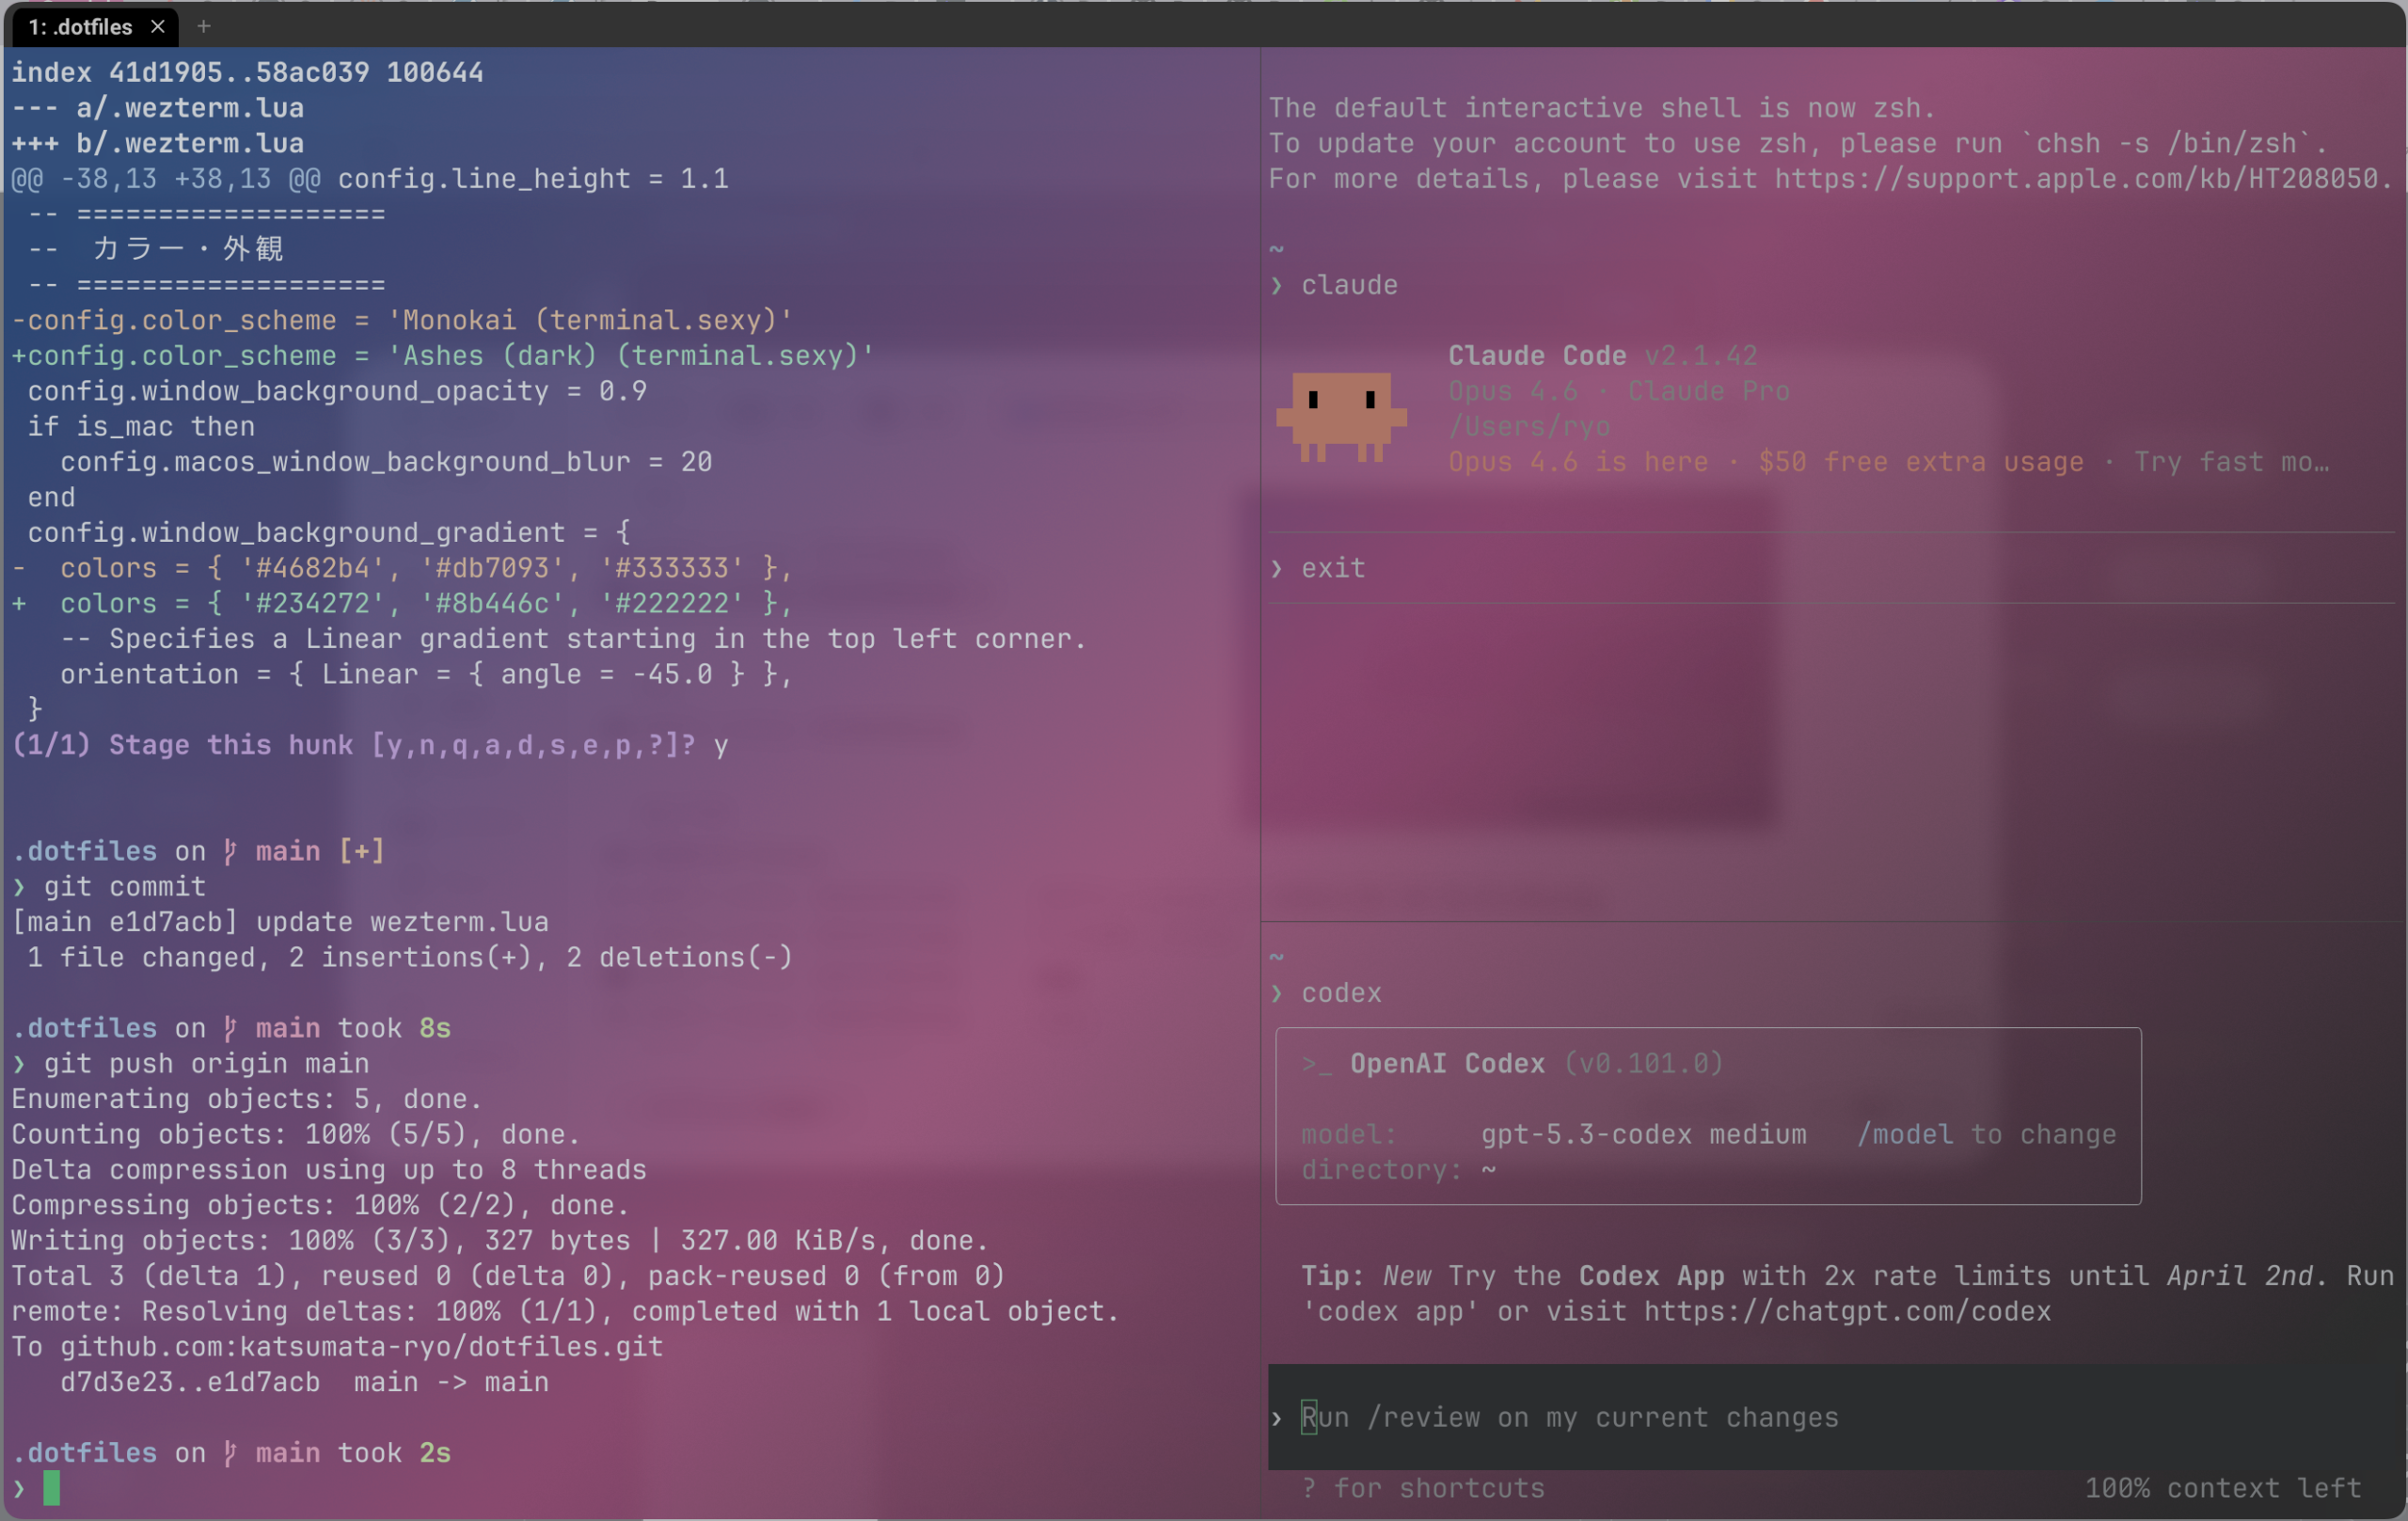Click prompt chevron beside 'claude' command
The image size is (2408, 1521).
1277,286
